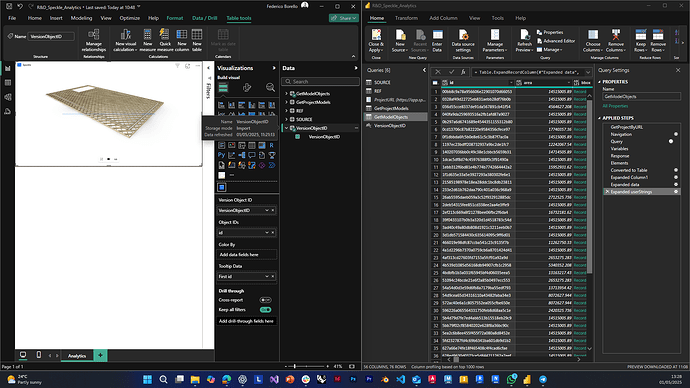Adjust the report zoom slider
The image size is (690, 388).
(295, 366)
